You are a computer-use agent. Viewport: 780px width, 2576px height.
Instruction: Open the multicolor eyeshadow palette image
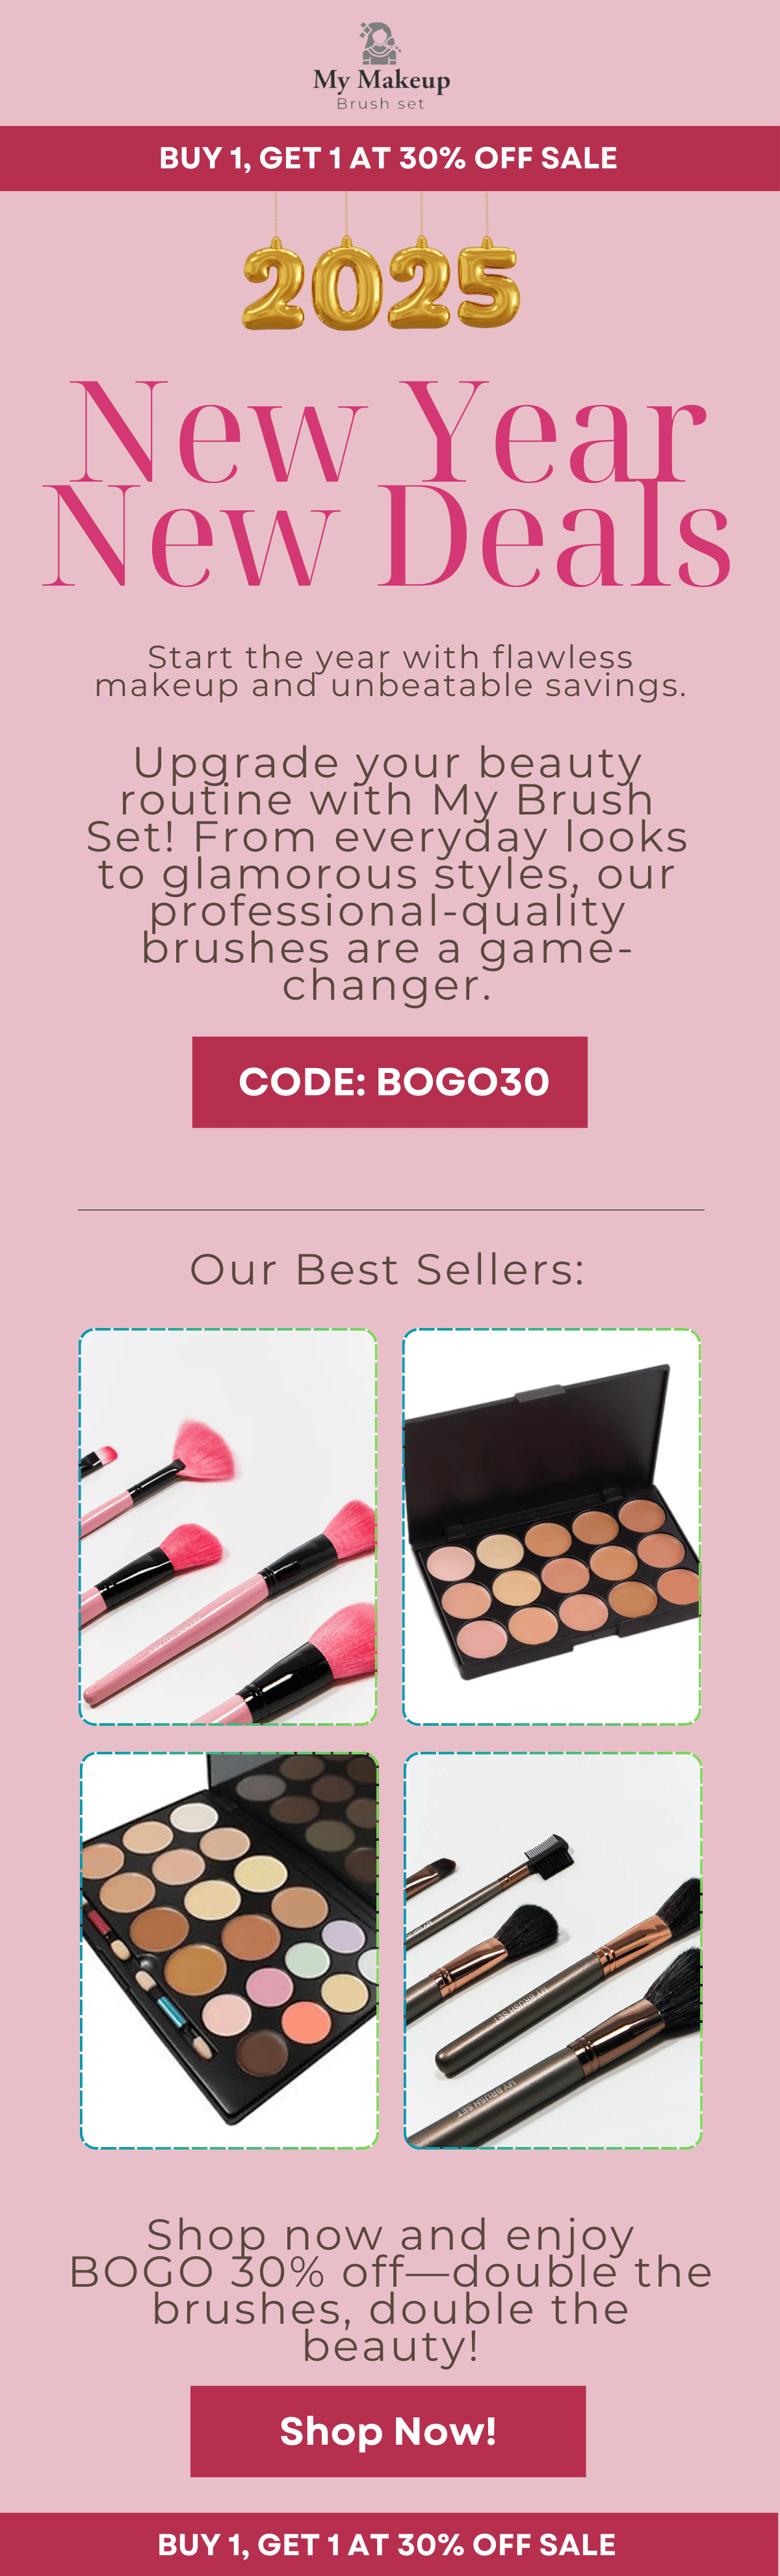point(229,1950)
